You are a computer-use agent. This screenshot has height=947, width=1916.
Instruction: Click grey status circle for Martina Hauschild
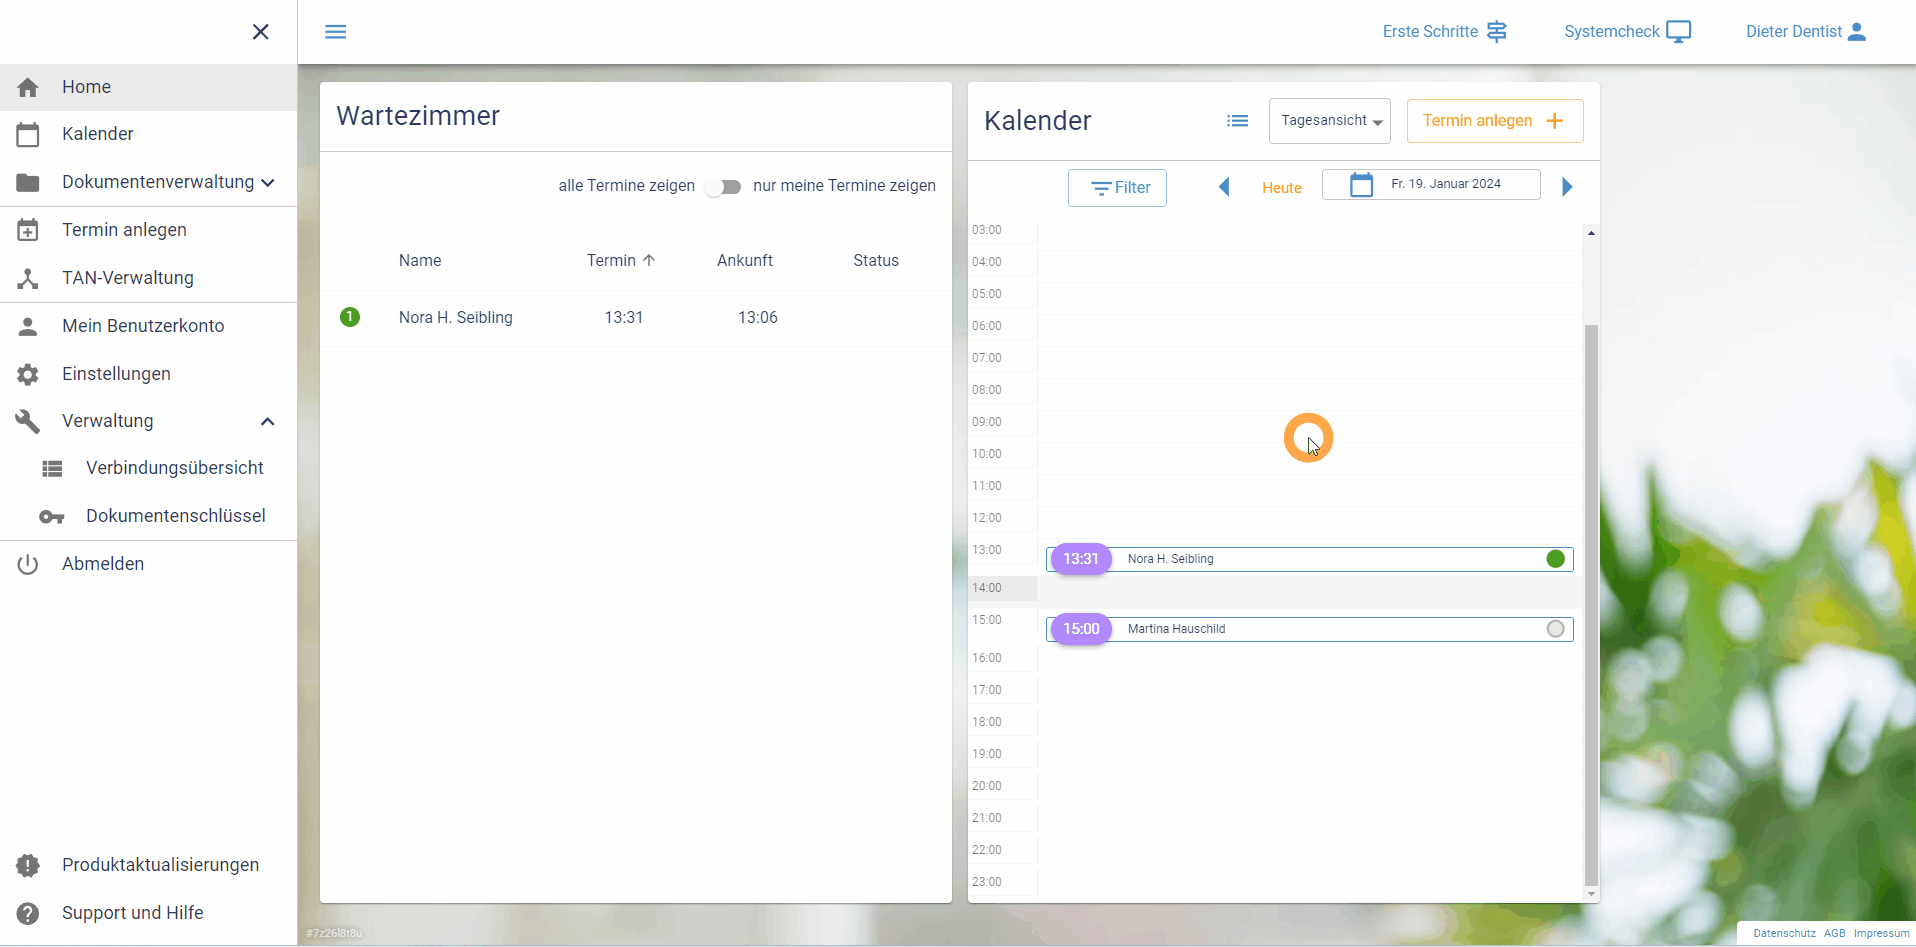point(1555,629)
